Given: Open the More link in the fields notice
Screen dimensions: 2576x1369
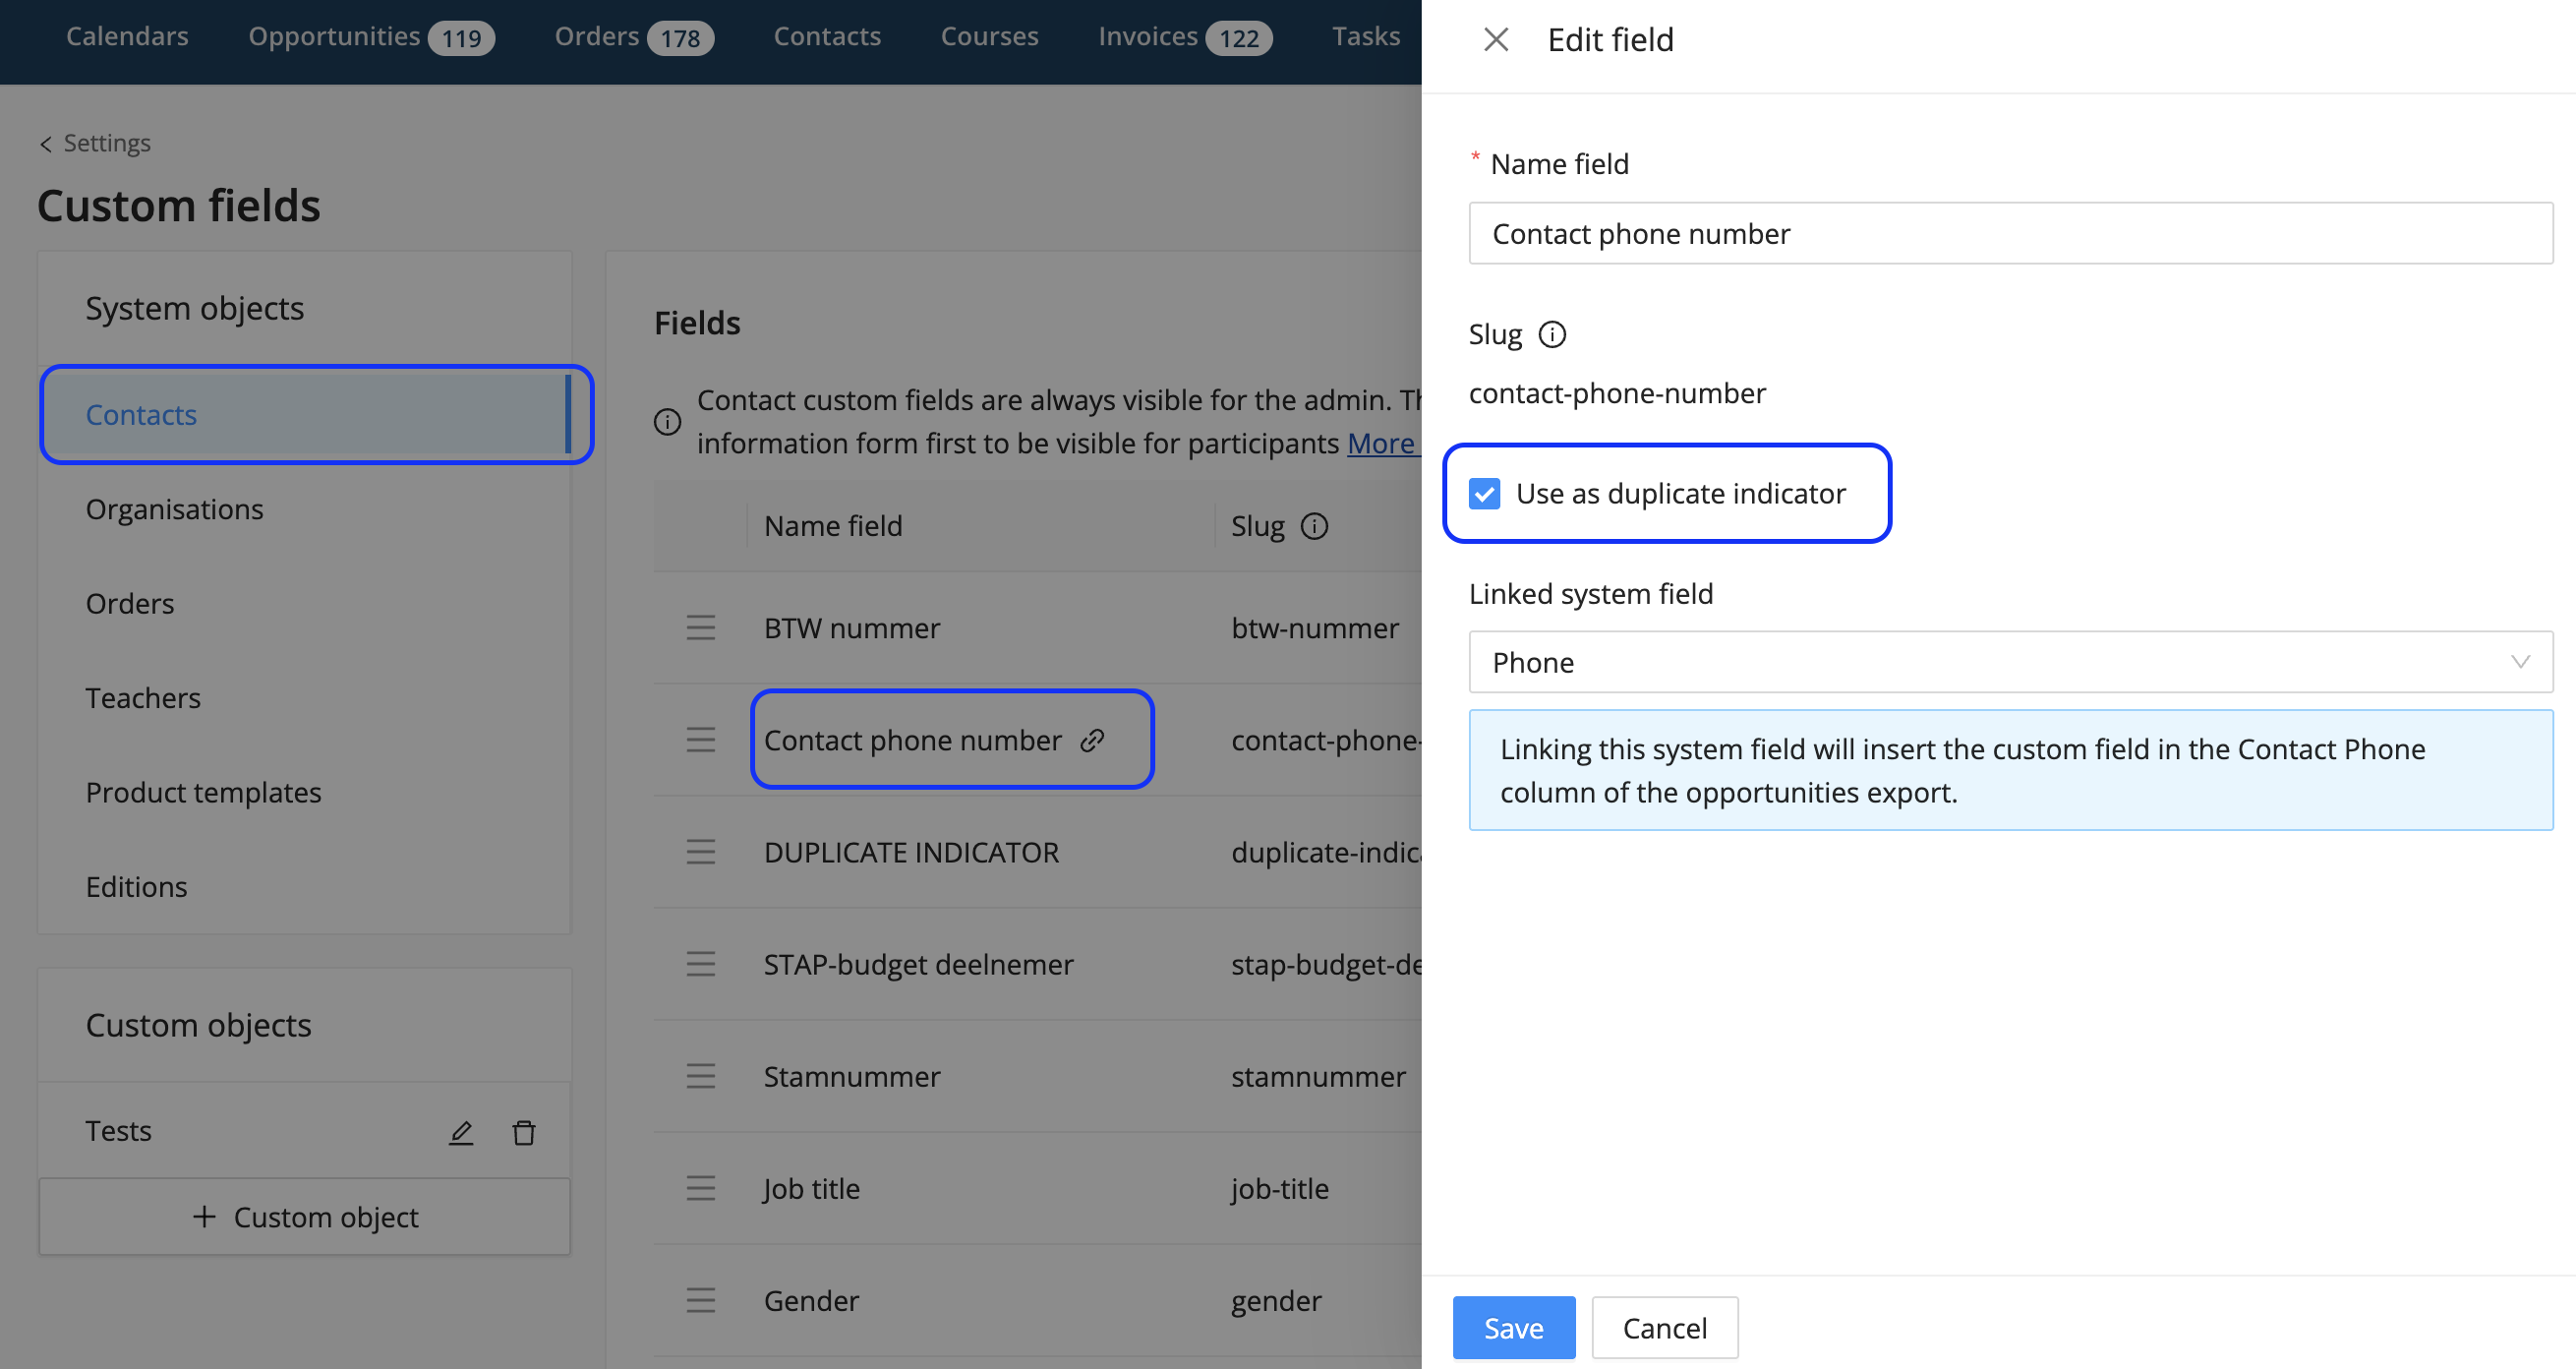Looking at the screenshot, I should point(1384,443).
